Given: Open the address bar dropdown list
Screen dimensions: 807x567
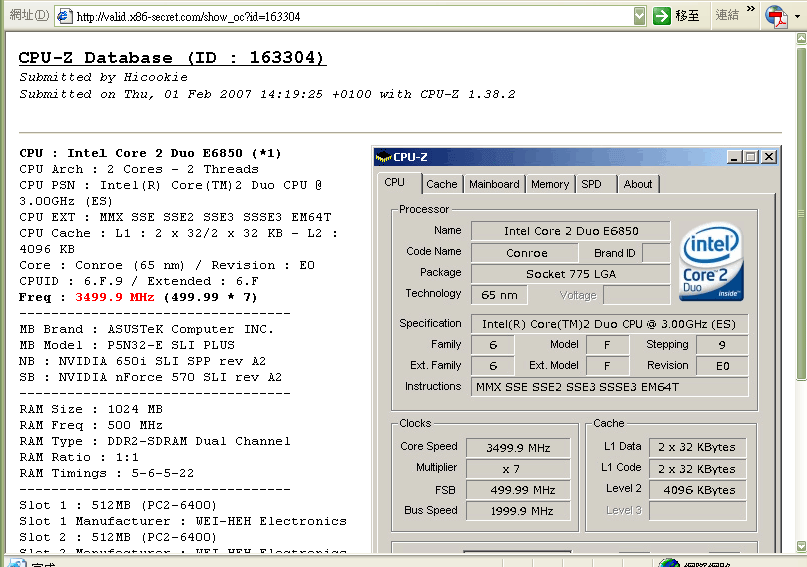Looking at the screenshot, I should click(639, 16).
